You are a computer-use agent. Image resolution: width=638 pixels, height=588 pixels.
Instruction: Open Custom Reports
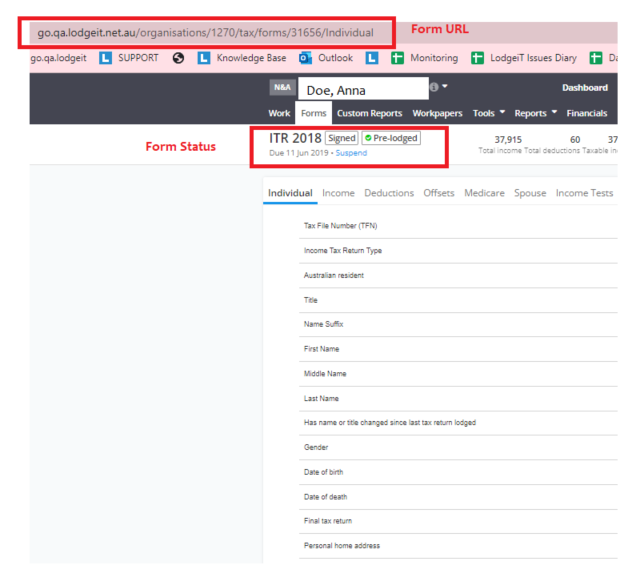click(369, 114)
